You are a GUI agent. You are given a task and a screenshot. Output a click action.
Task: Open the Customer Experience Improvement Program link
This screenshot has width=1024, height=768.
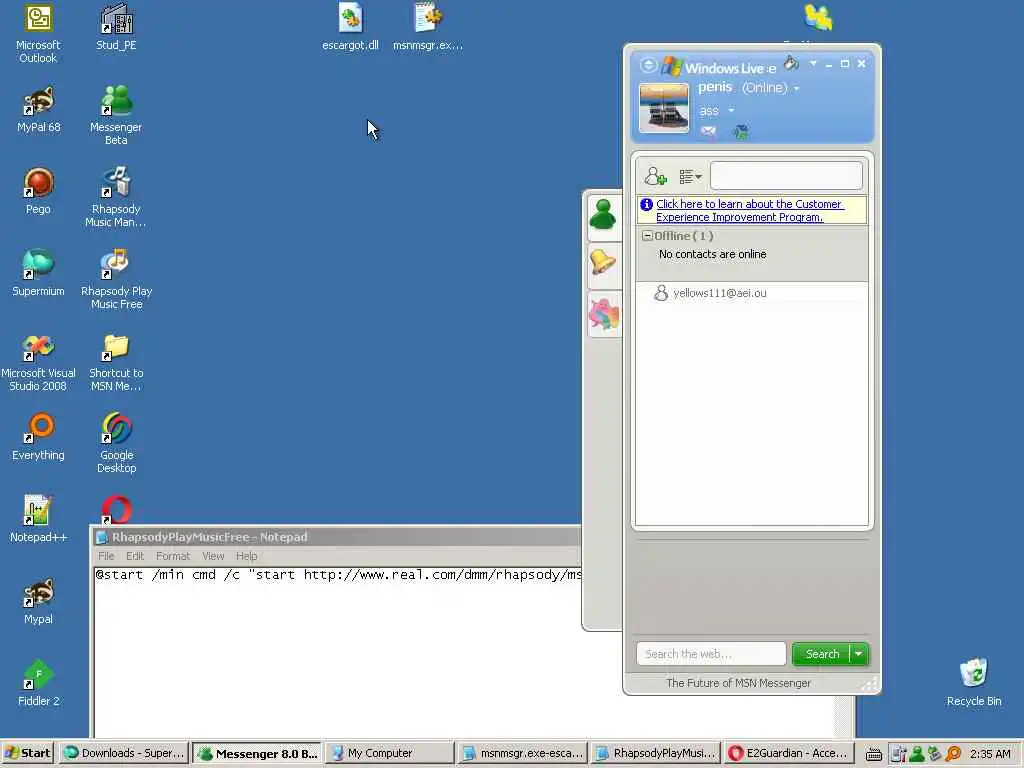(750, 210)
